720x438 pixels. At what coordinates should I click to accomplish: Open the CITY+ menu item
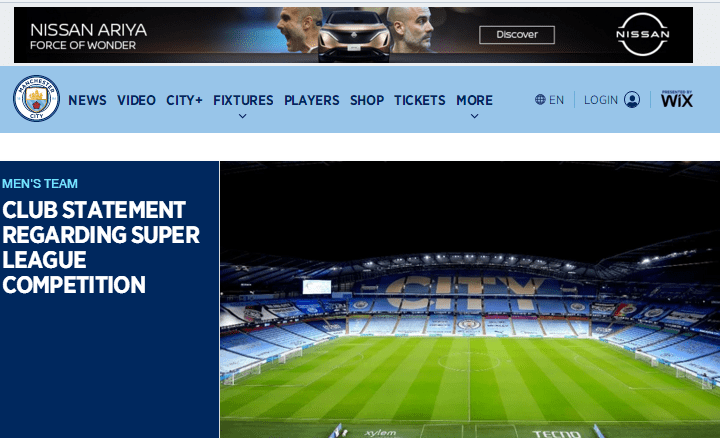click(184, 100)
